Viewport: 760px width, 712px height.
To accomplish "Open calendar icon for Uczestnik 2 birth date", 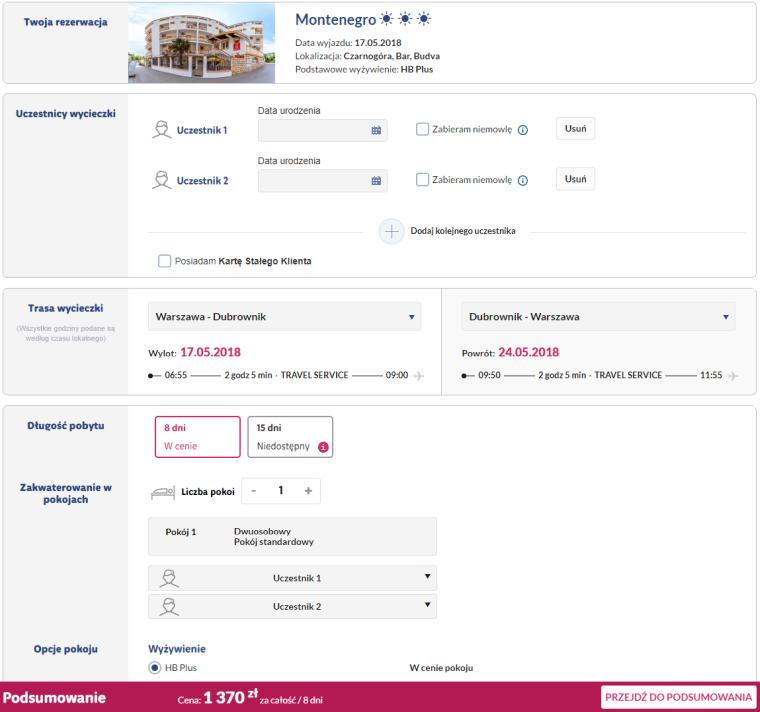I will tap(376, 181).
